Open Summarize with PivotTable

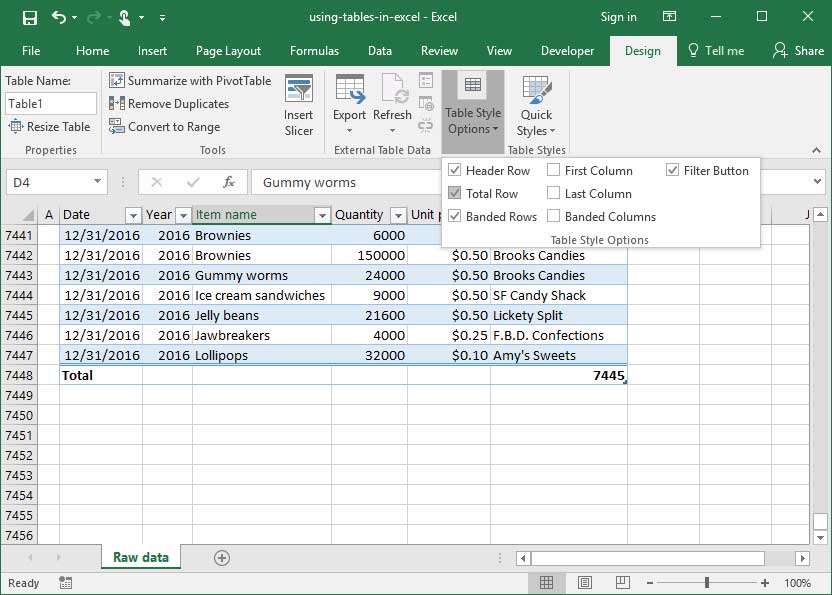point(189,80)
